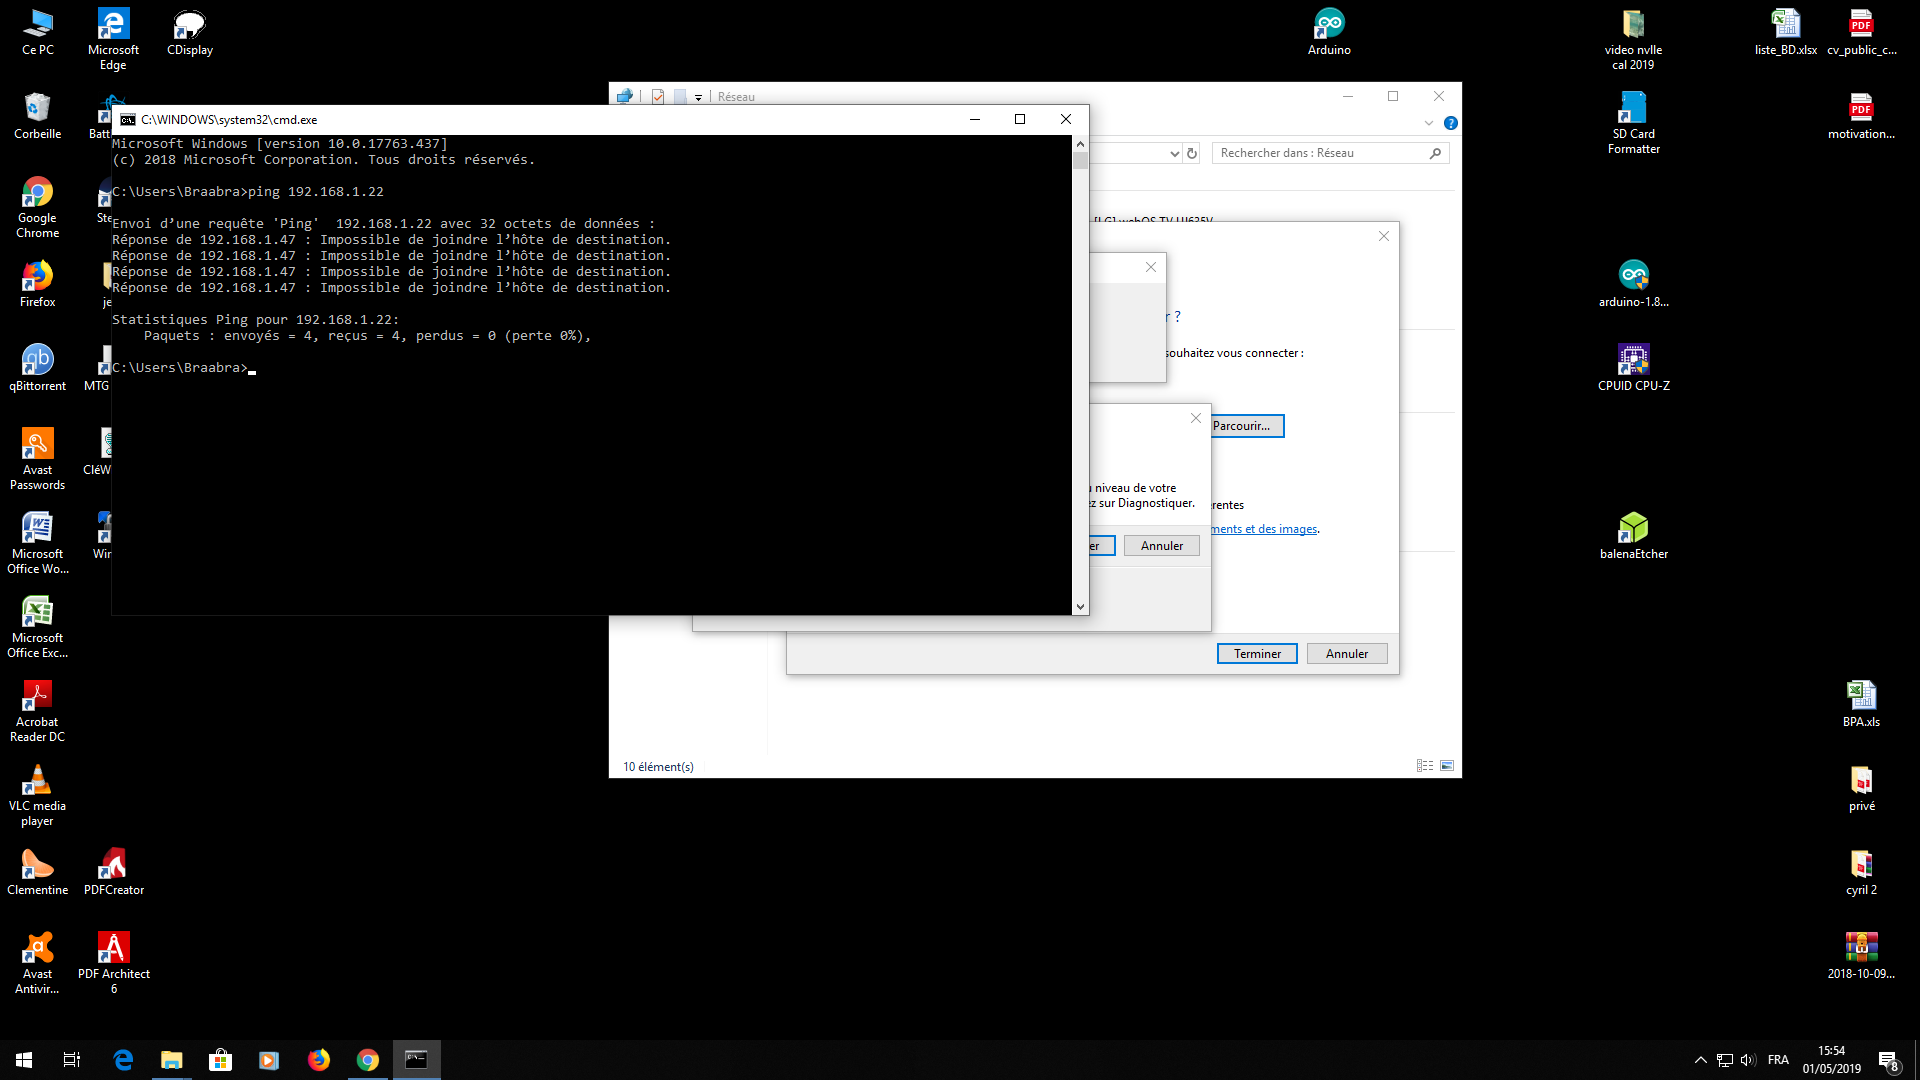Screen dimensions: 1920x1080
Task: Open the notification center icon
Action: click(1889, 1060)
